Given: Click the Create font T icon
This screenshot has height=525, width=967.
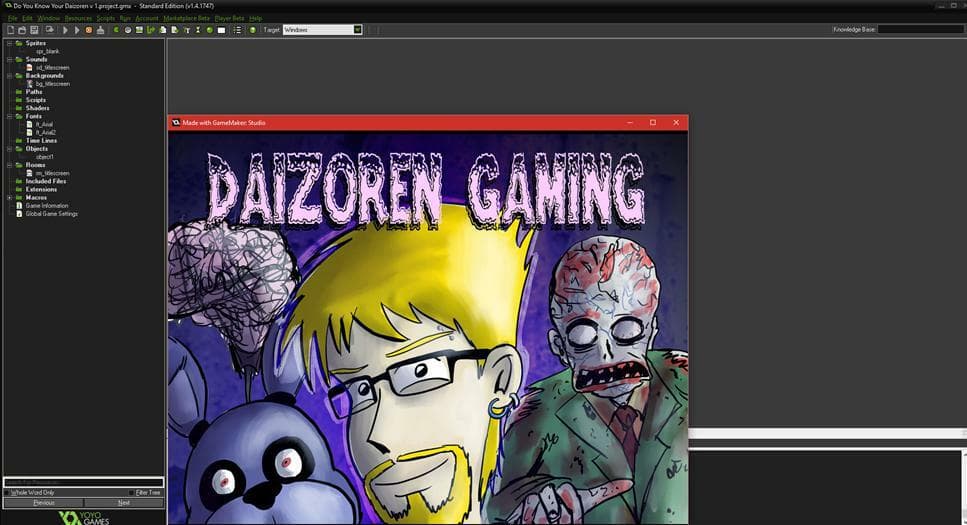Looking at the screenshot, I should (187, 30).
